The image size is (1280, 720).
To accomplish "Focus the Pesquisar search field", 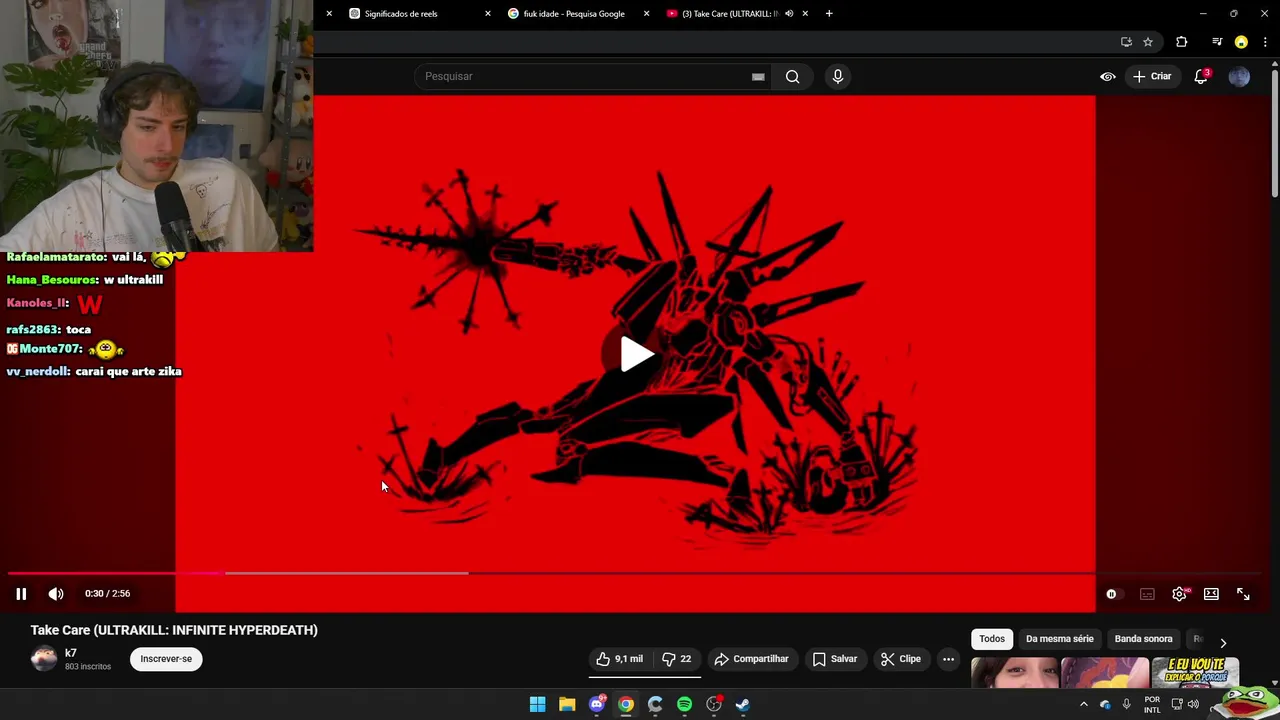I will (585, 76).
